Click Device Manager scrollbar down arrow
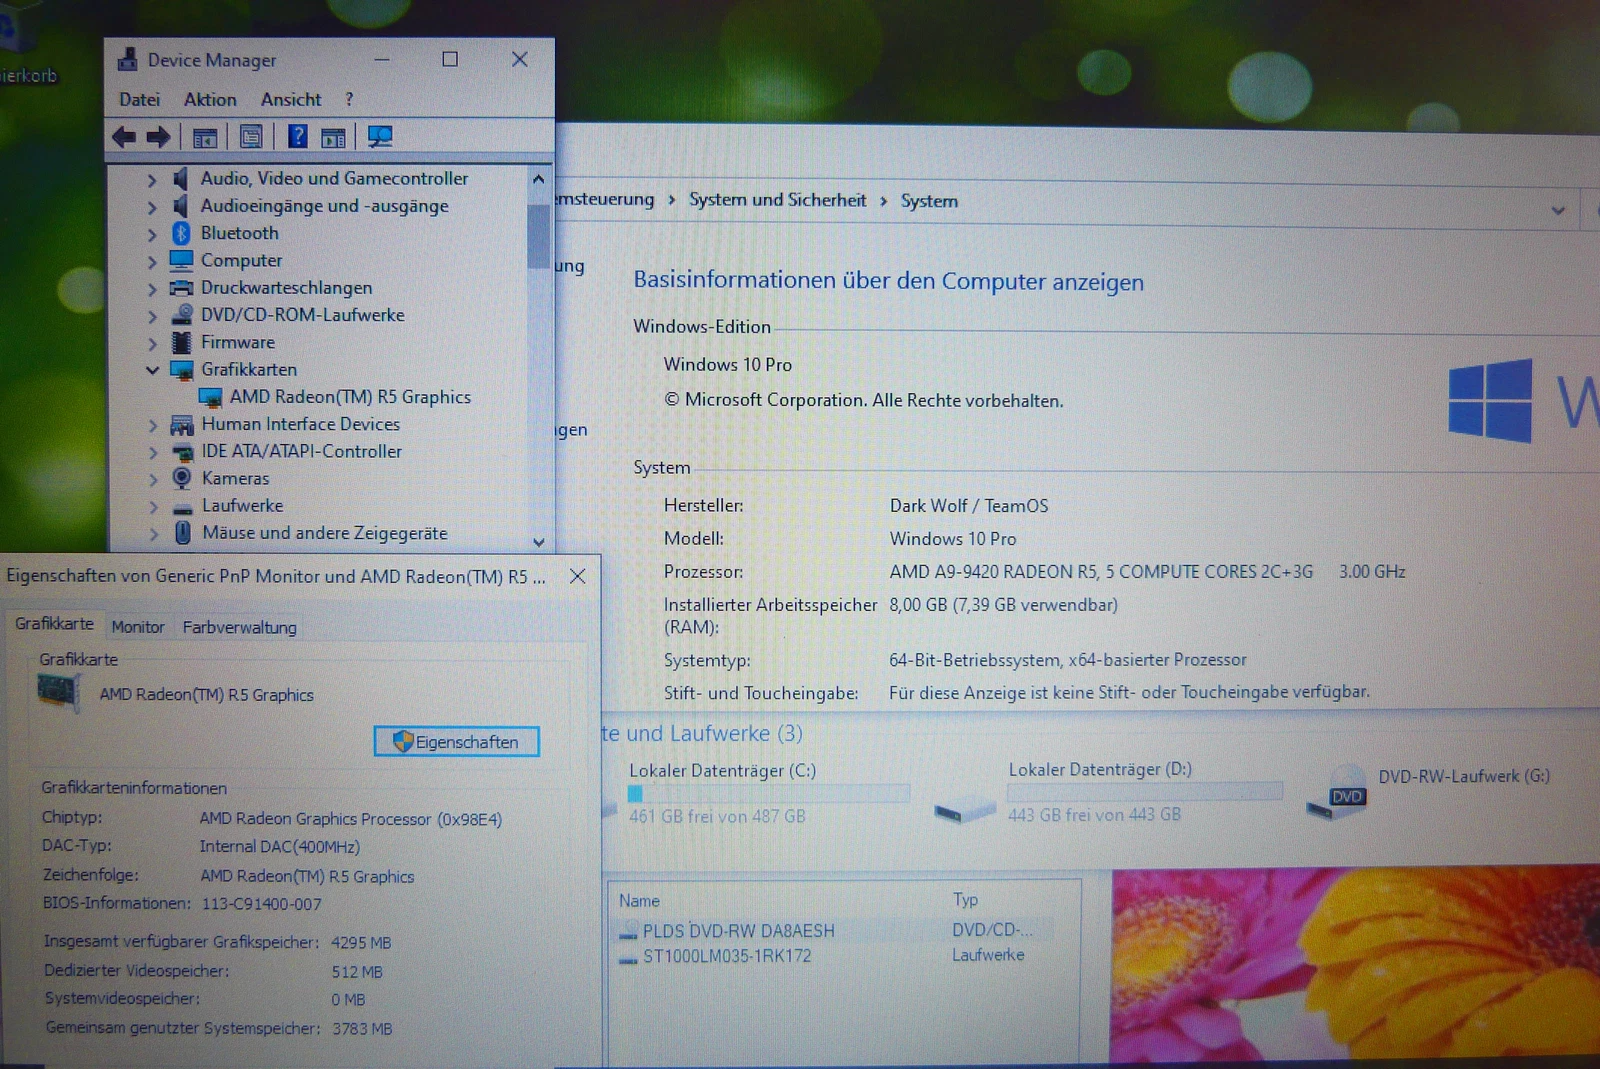 click(539, 542)
